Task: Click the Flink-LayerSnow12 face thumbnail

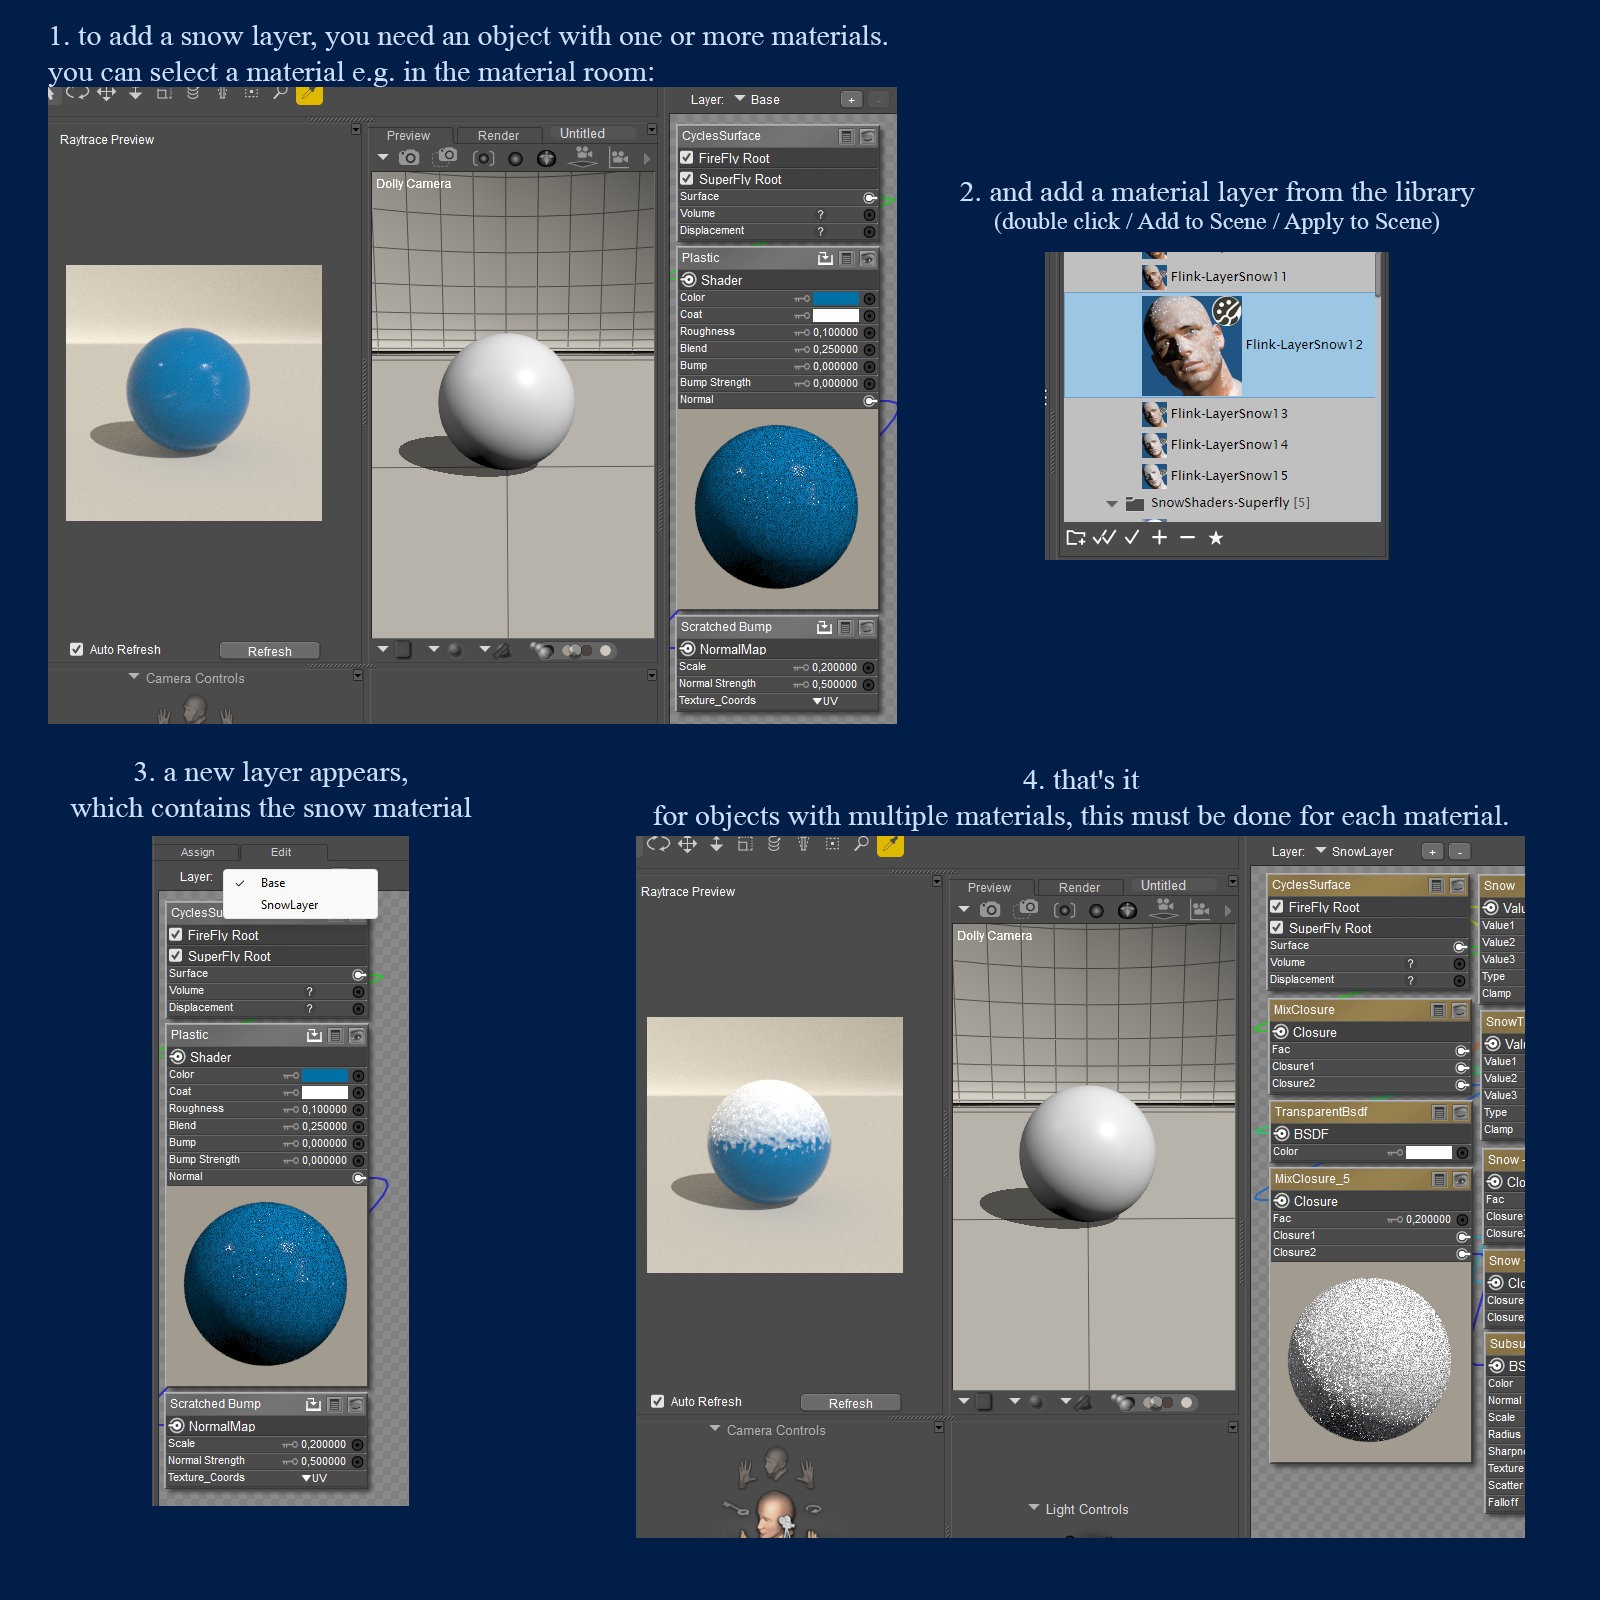Action: coord(1192,345)
